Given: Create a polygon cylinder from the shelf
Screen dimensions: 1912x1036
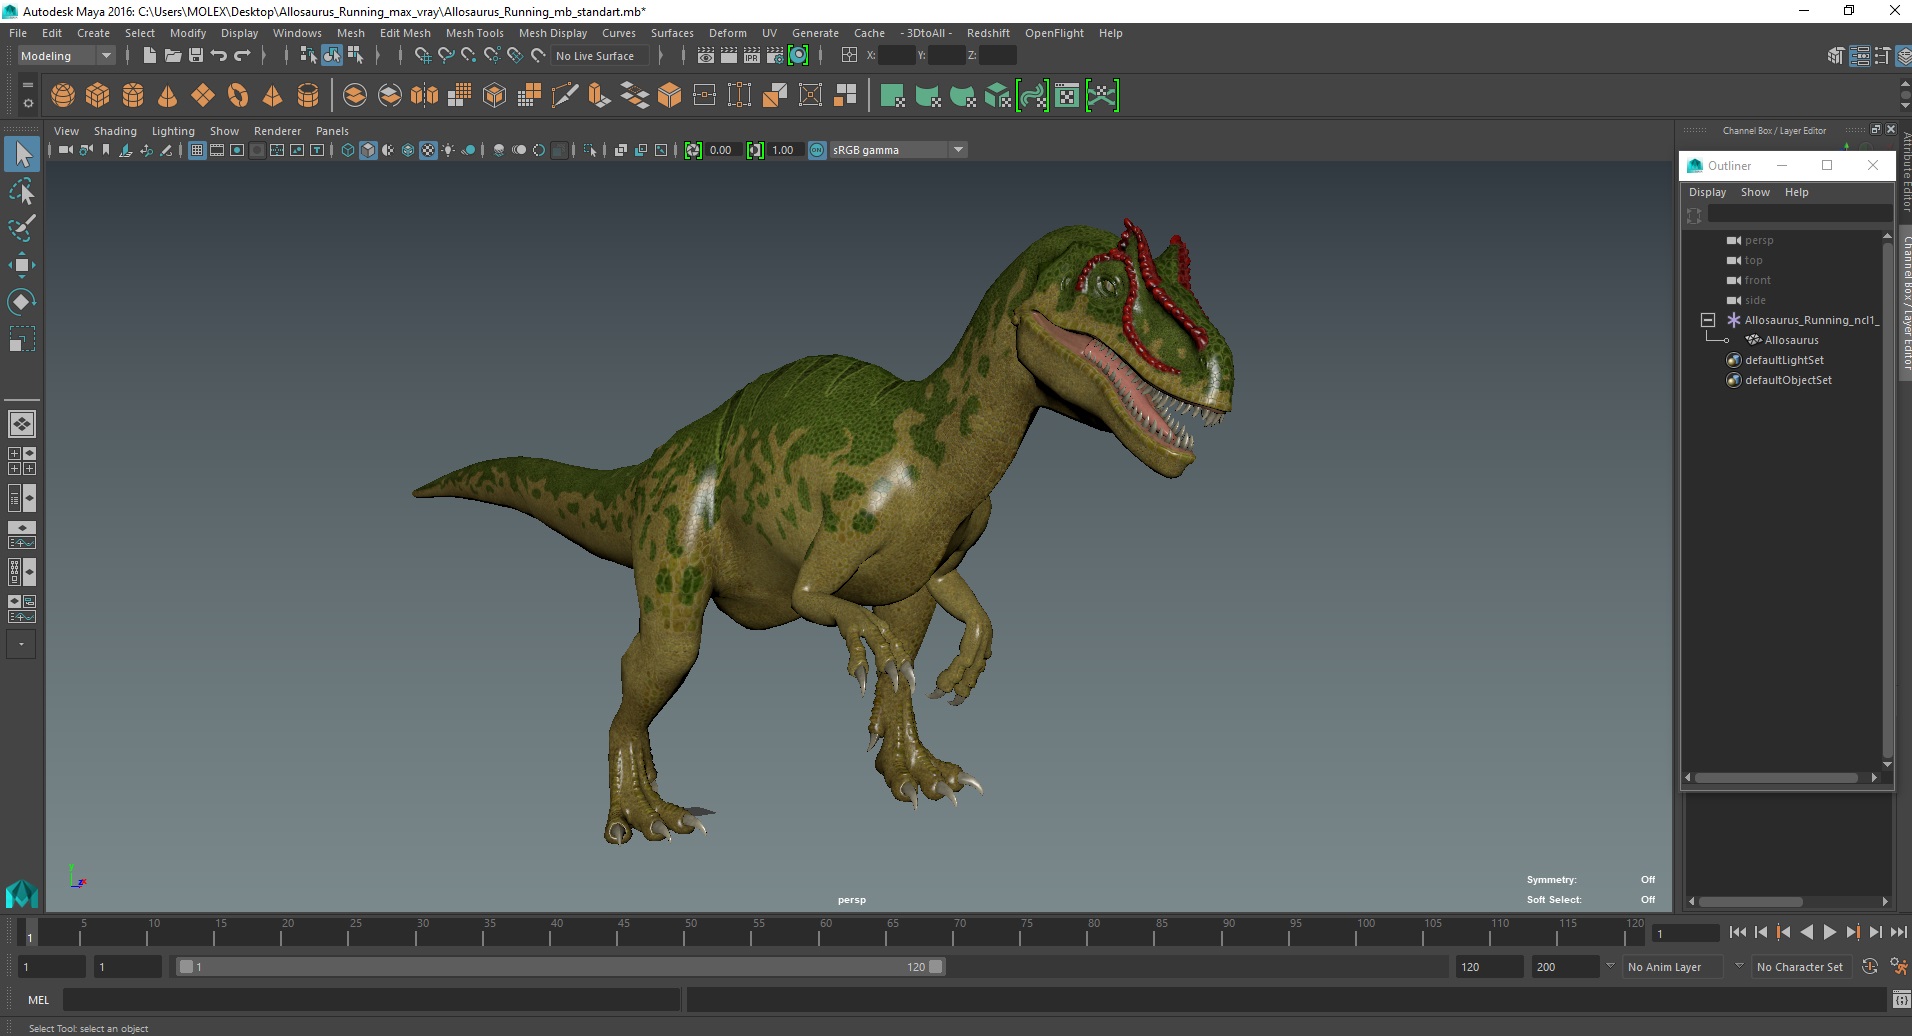Looking at the screenshot, I should (133, 96).
